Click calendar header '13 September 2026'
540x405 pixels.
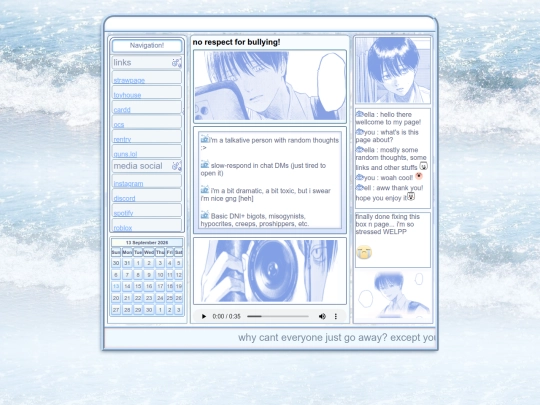point(147,242)
